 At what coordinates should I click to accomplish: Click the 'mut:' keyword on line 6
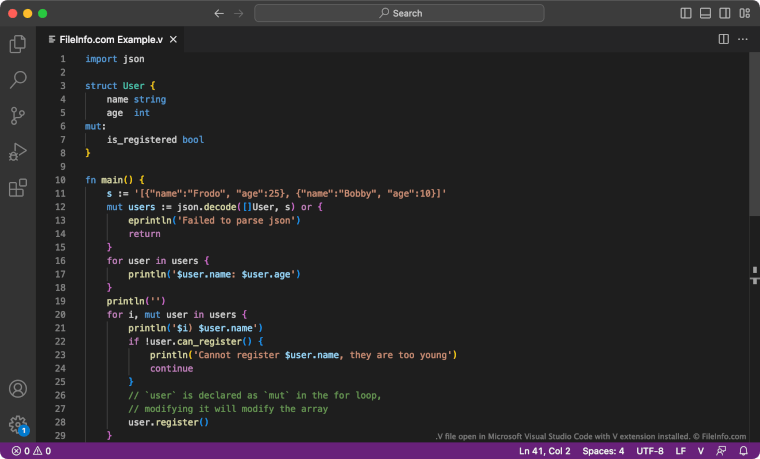click(x=95, y=126)
